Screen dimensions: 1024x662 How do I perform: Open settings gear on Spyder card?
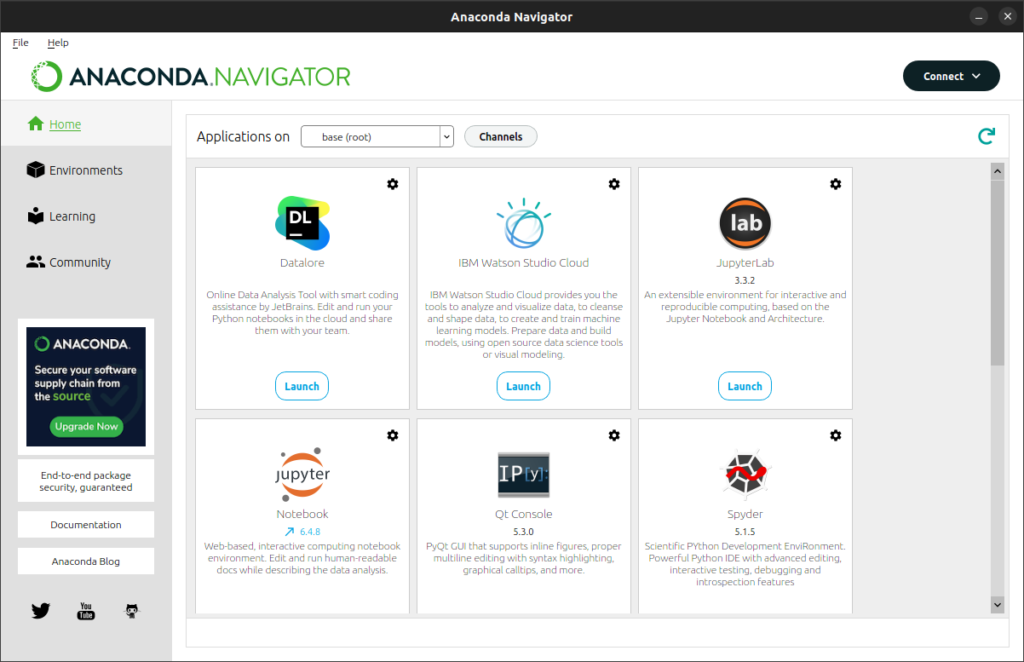pyautogui.click(x=835, y=435)
